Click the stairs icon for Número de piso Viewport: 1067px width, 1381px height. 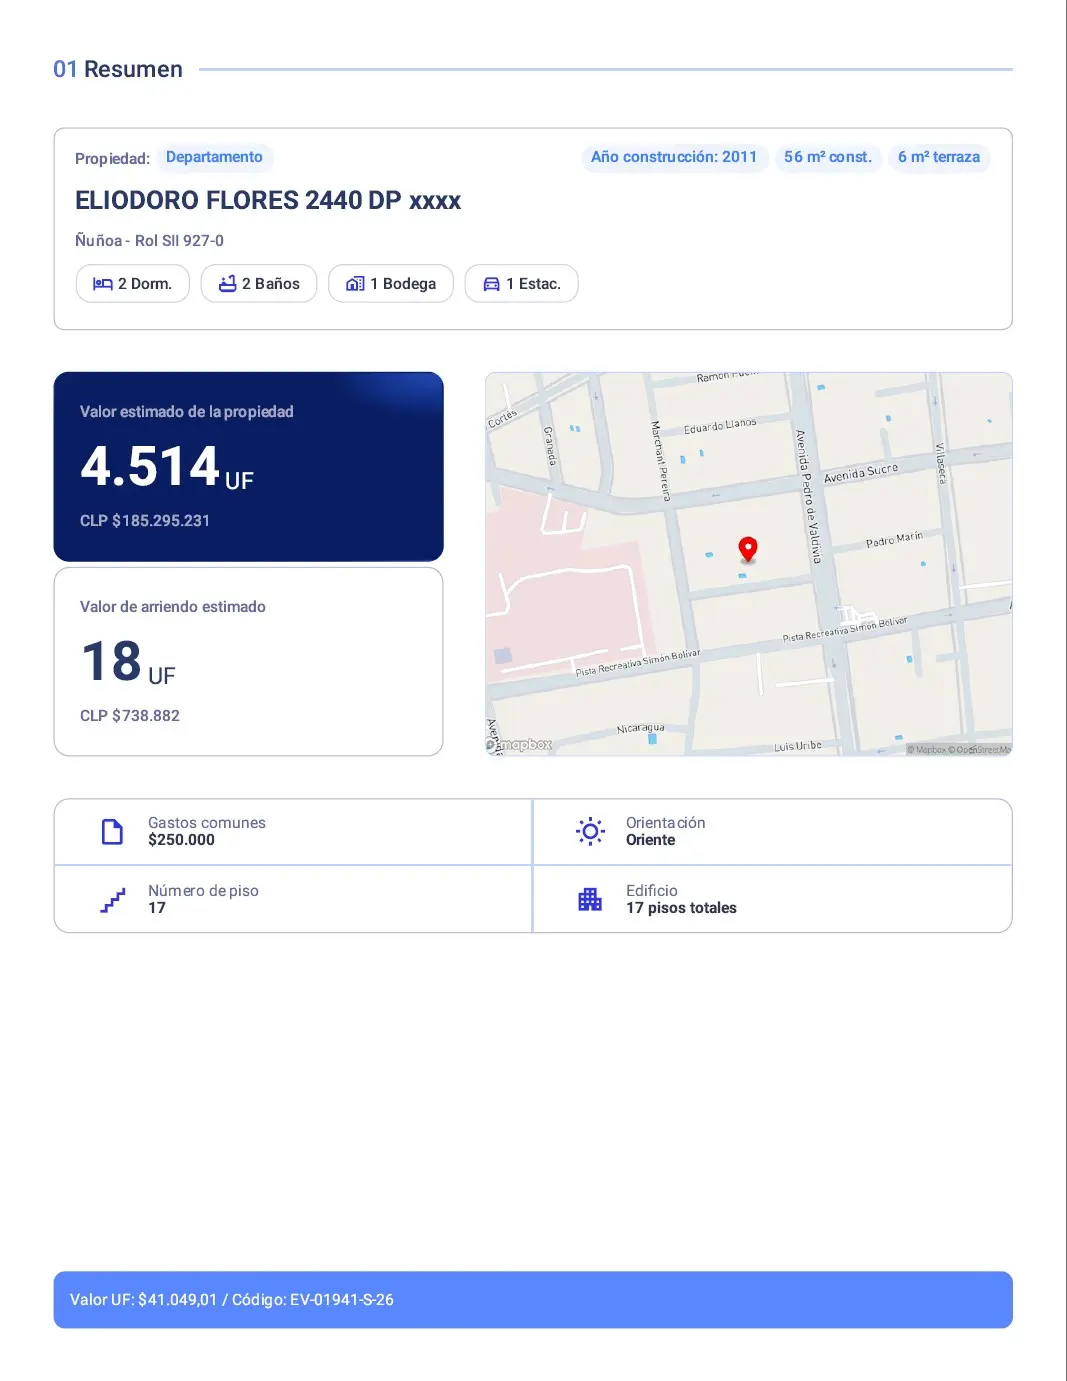click(113, 900)
